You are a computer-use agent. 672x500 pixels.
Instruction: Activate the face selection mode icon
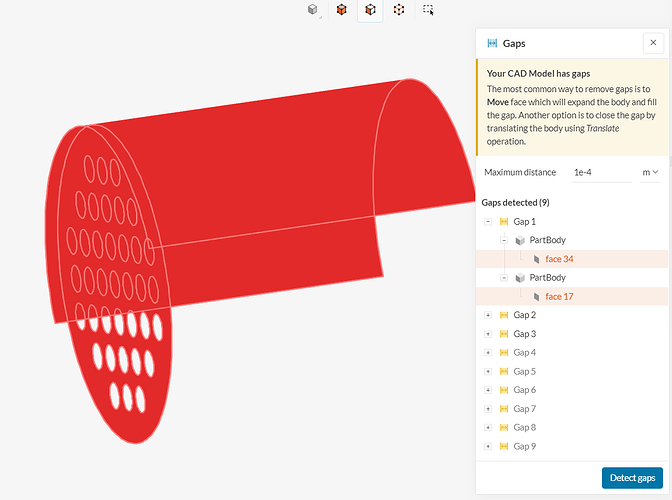tap(370, 10)
